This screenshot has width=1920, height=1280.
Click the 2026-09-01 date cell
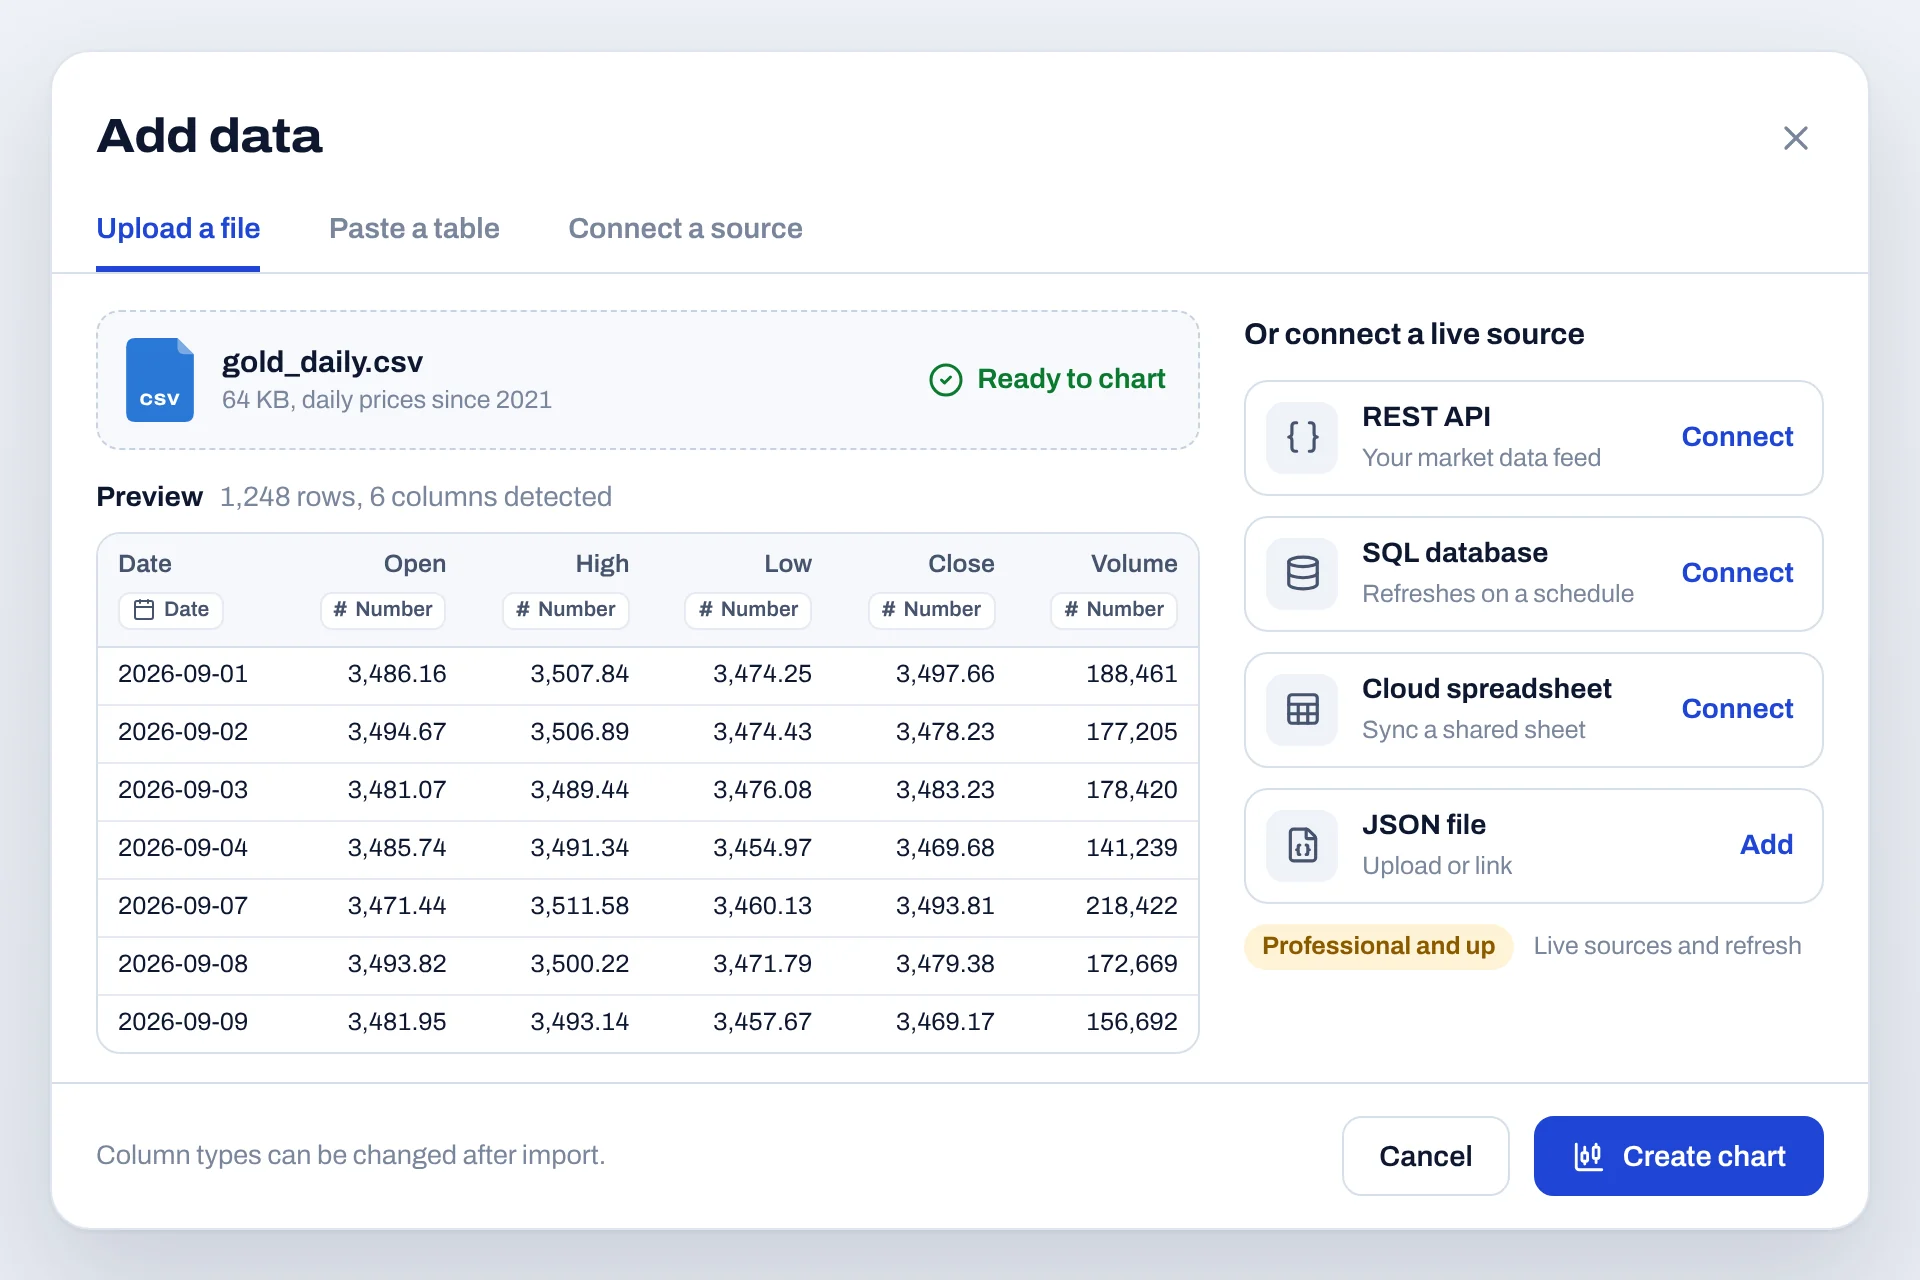click(183, 674)
